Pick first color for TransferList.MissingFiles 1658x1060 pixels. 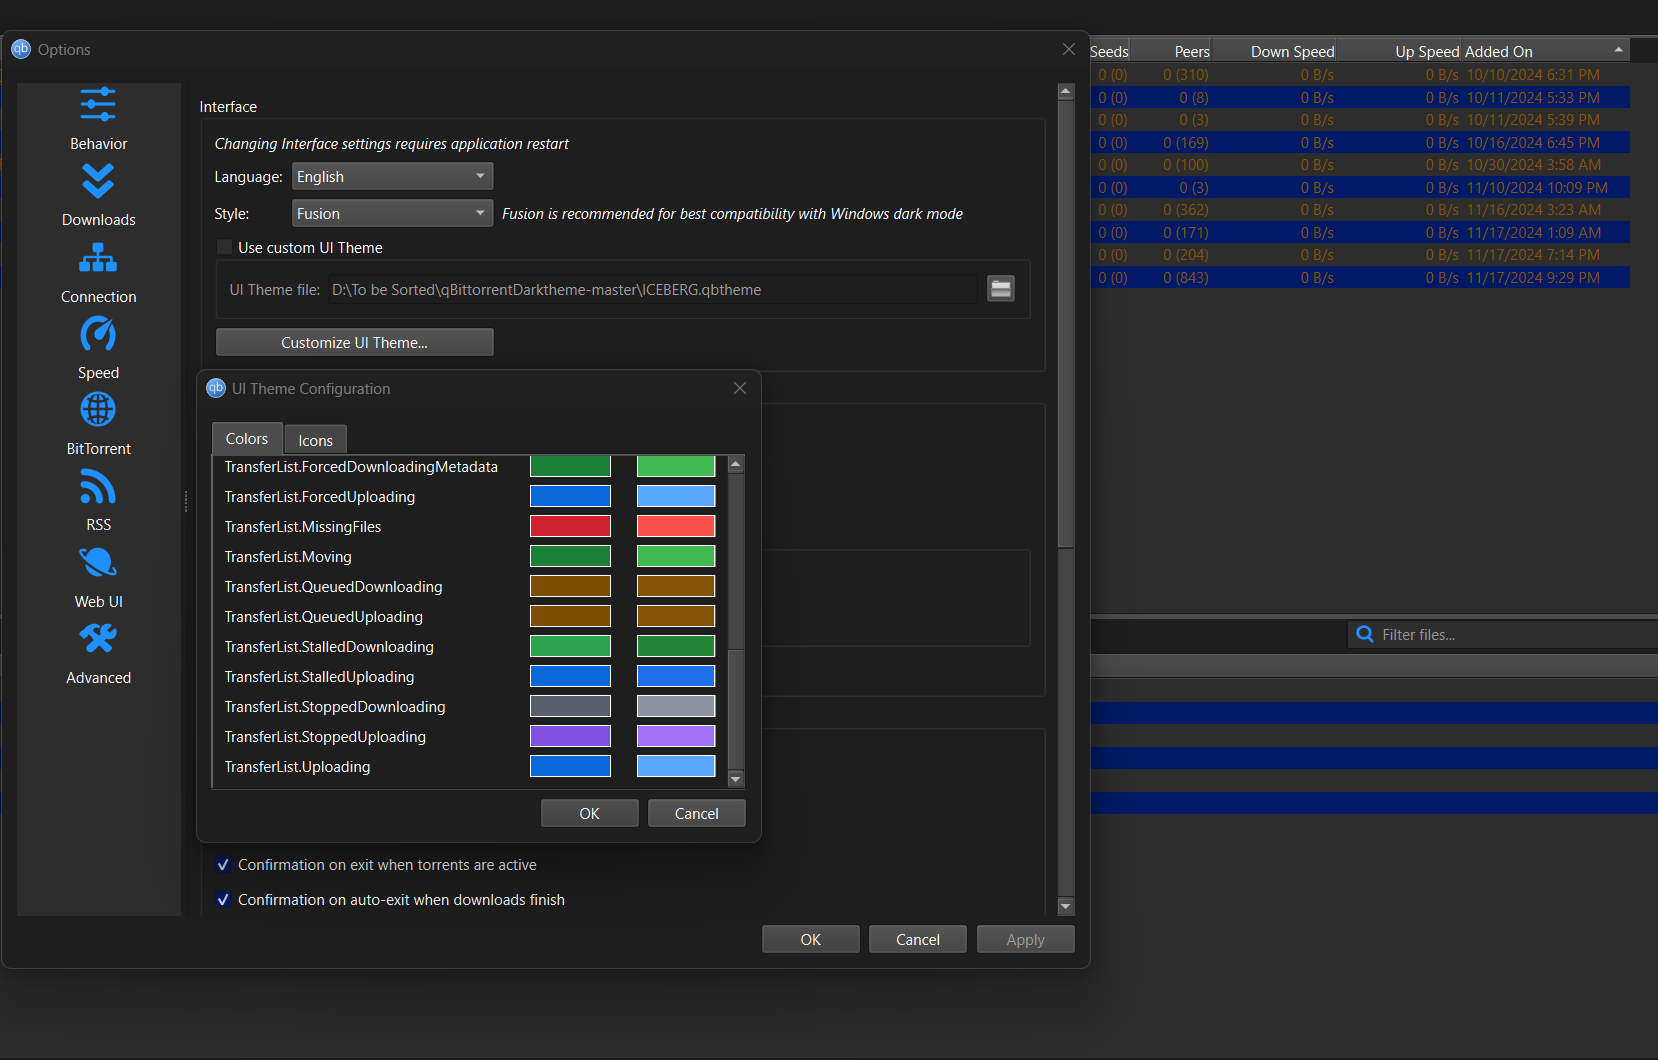570,526
